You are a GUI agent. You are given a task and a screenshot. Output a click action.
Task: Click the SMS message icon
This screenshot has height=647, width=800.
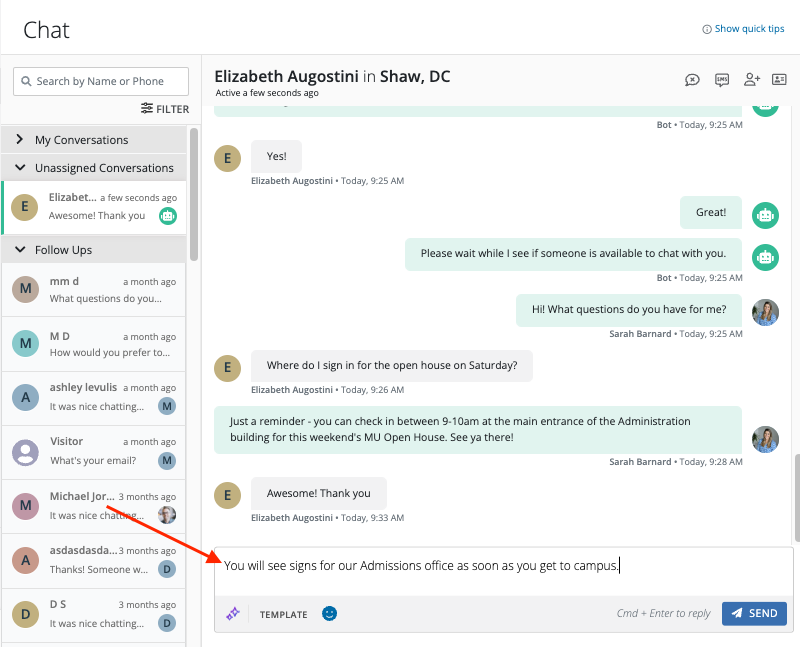[722, 80]
